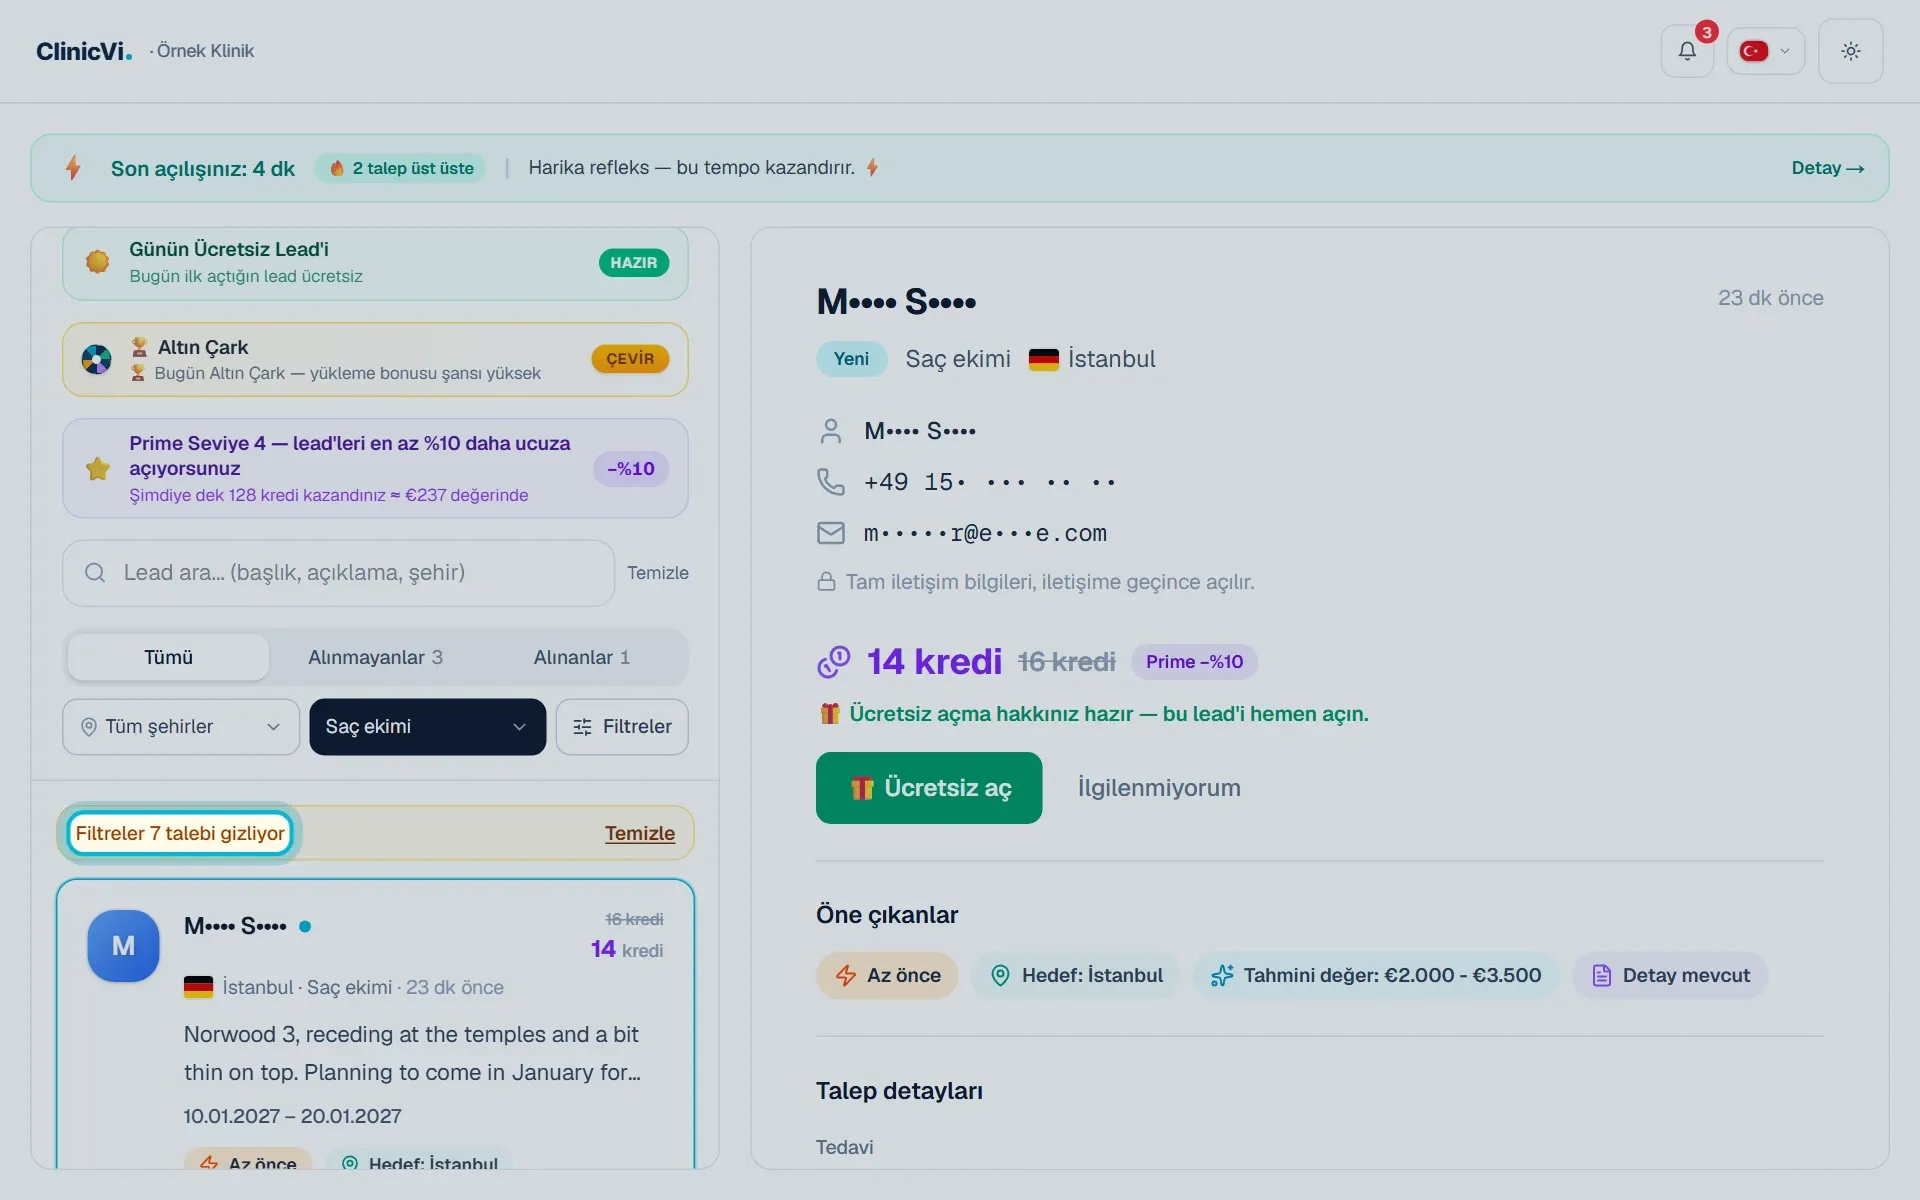Screen dimensions: 1920x1200
Task: Dismiss lead with İlgilenmiyorum
Action: (x=1159, y=788)
